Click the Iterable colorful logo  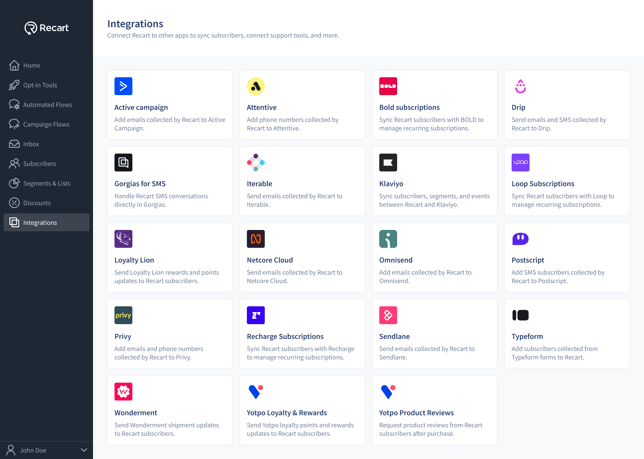[x=255, y=163]
